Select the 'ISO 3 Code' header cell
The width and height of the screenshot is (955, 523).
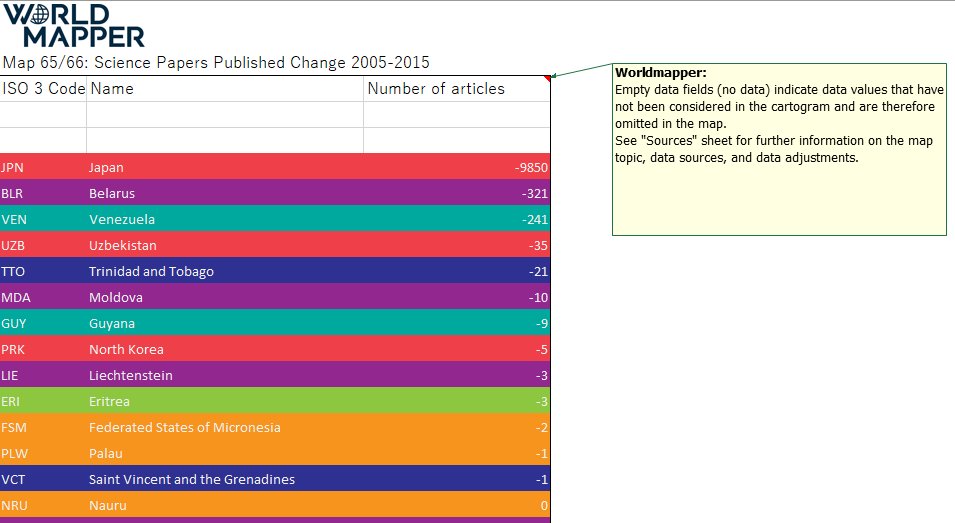coord(43,89)
